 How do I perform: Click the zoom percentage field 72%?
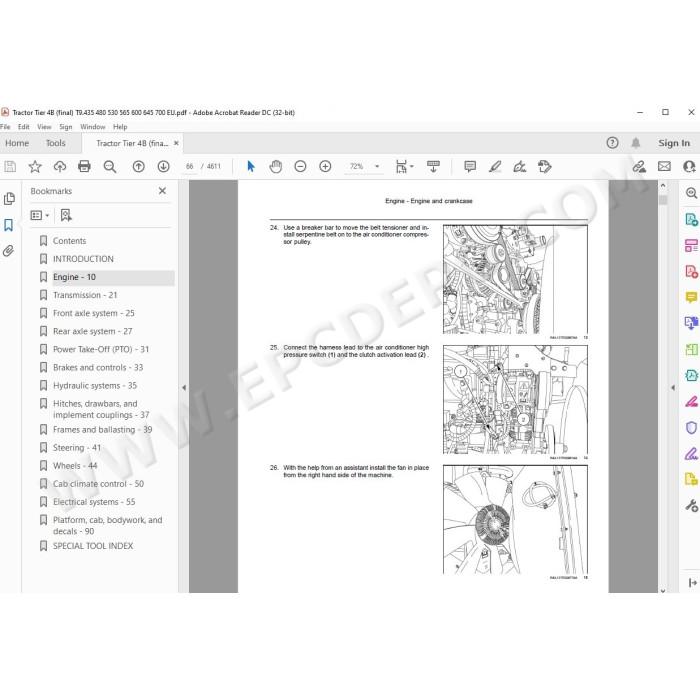[x=356, y=167]
